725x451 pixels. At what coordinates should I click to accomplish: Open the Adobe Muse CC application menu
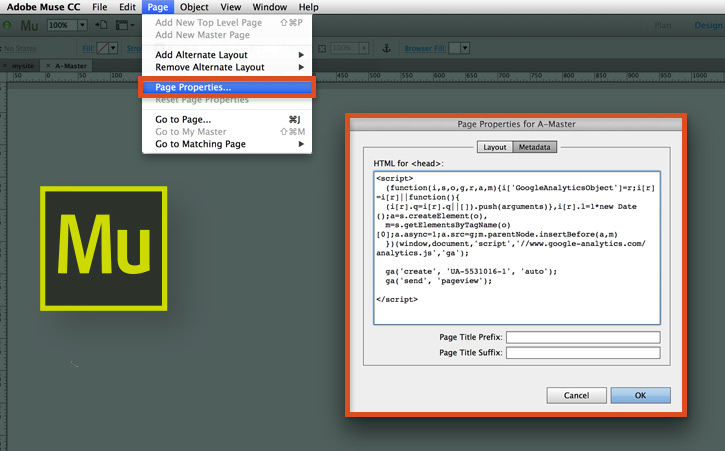click(43, 7)
